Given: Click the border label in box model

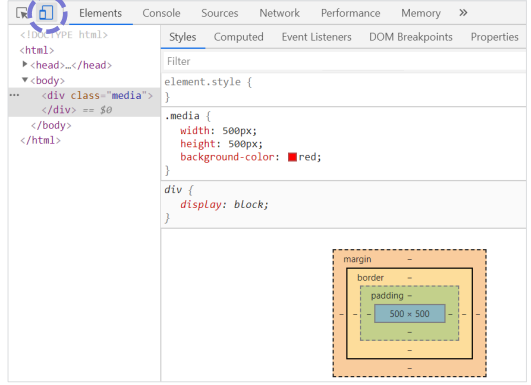Looking at the screenshot, I should pos(370,278).
